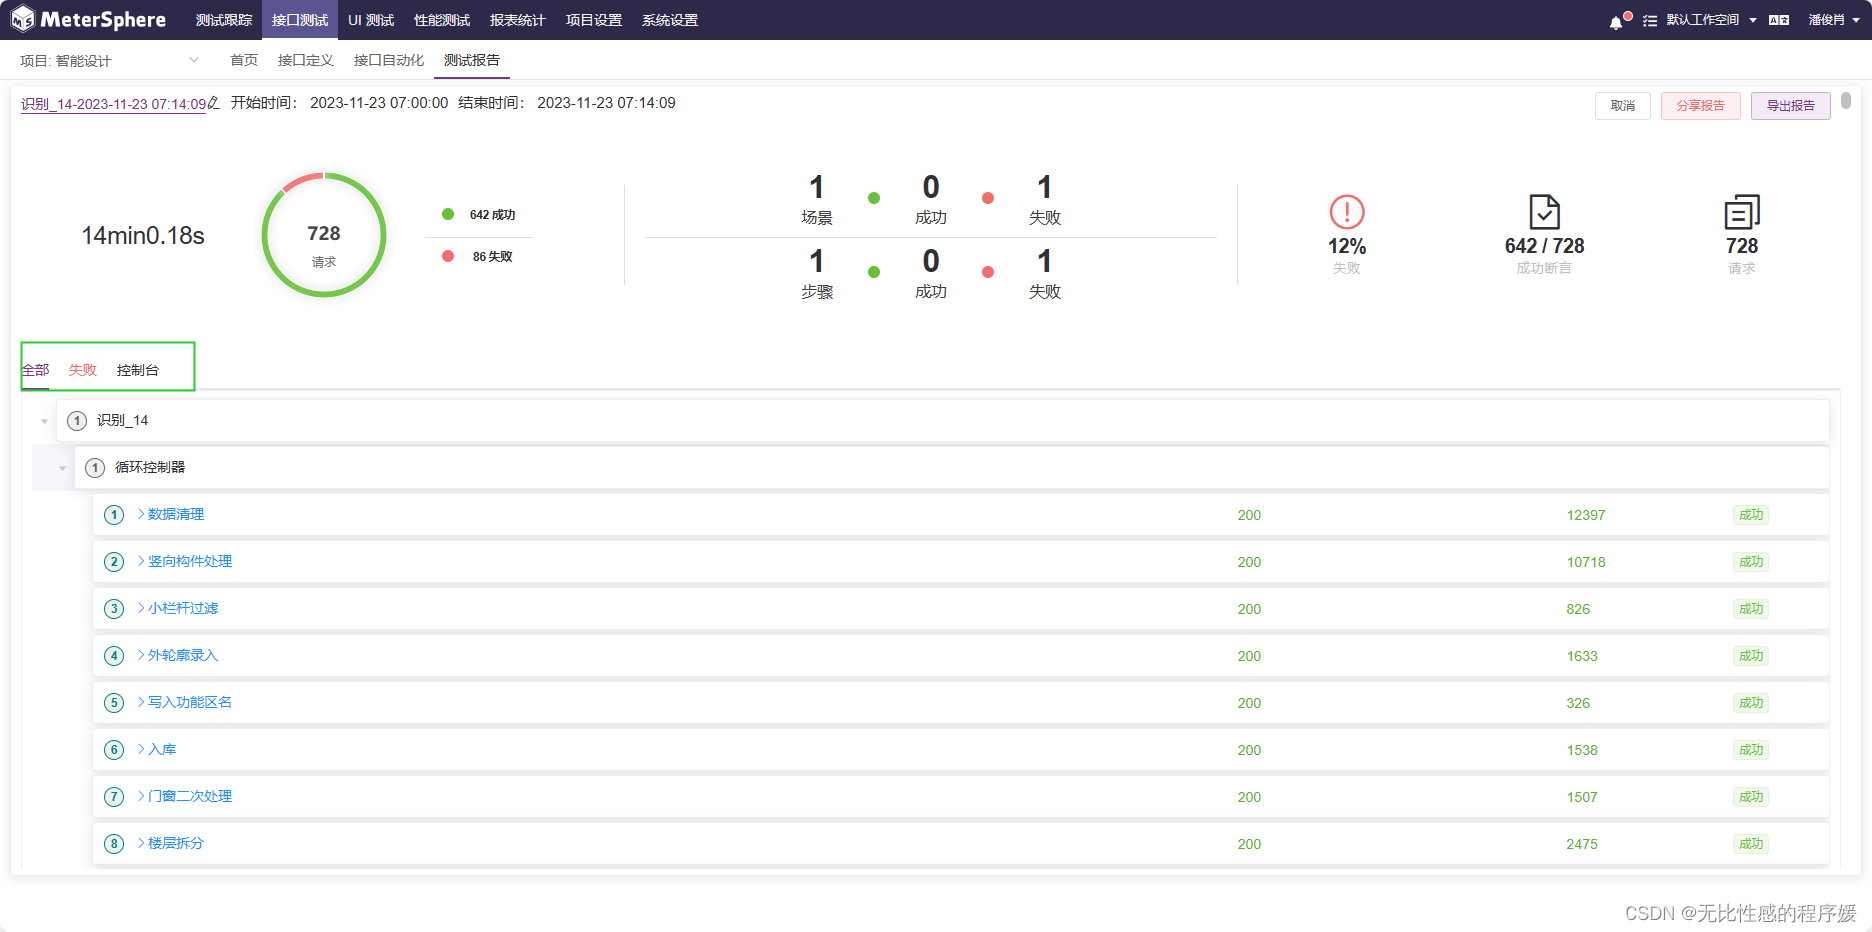Image resolution: width=1872 pixels, height=932 pixels.
Task: Click step number badge of 竖向构件处理
Action: 114,562
